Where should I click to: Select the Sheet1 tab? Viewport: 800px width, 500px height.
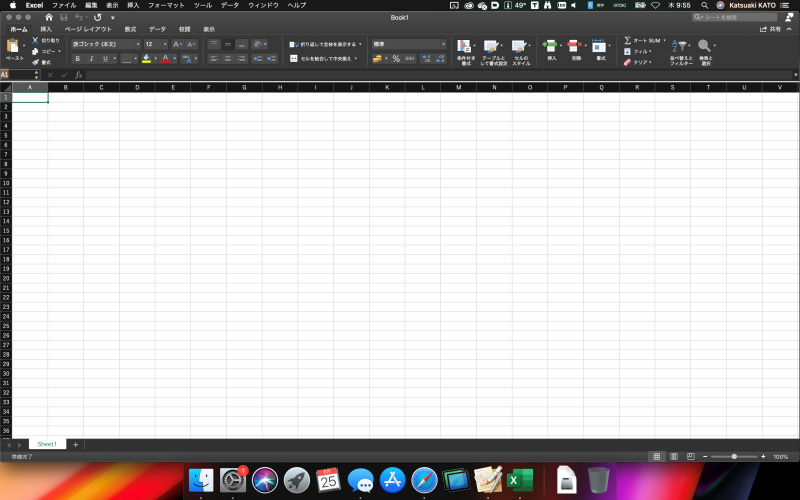47,444
